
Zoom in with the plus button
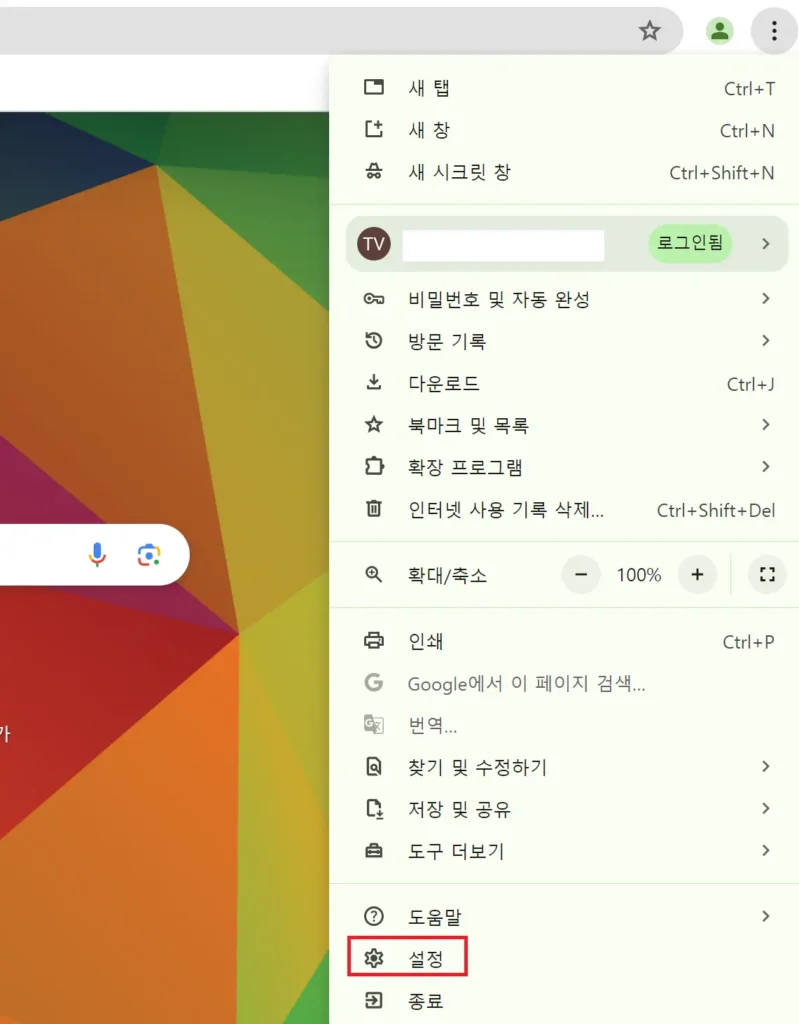(x=697, y=574)
